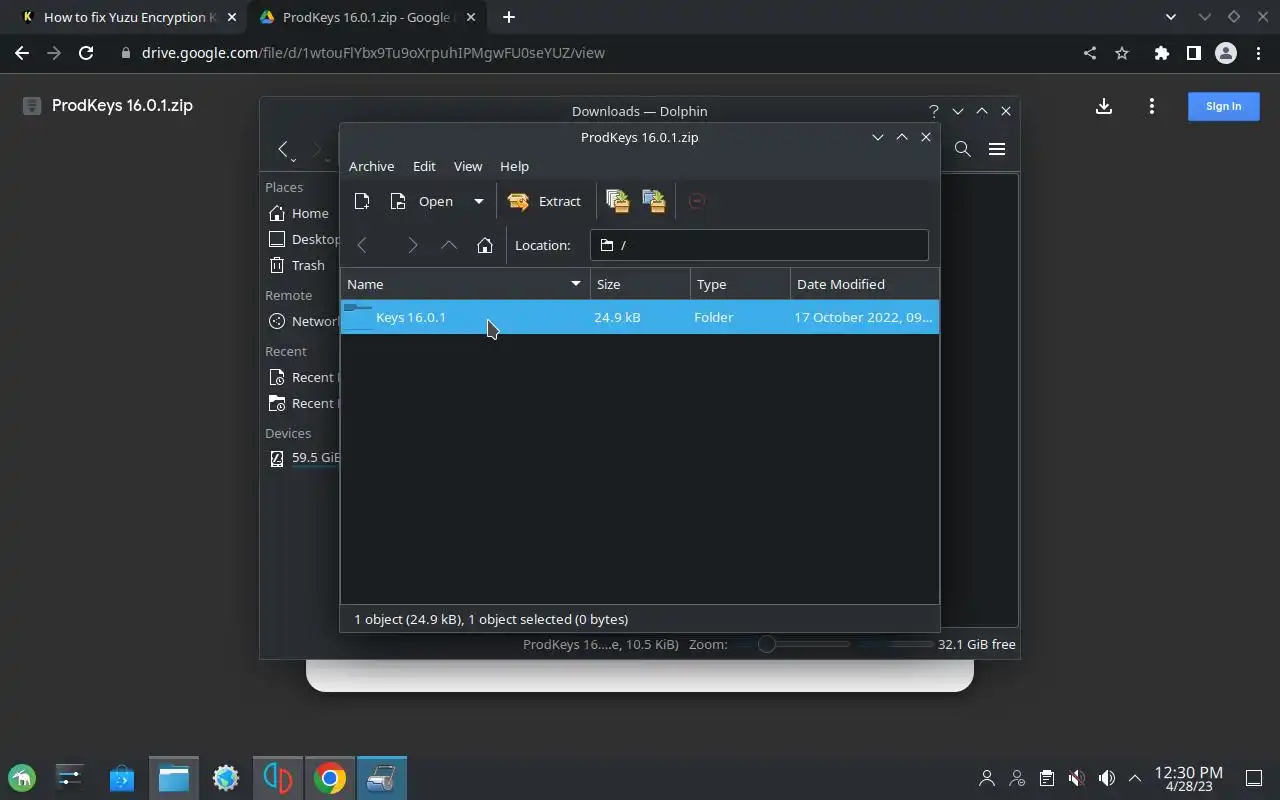Click the 17 October 2022 date cell
Image resolution: width=1280 pixels, height=800 pixels.
(863, 317)
